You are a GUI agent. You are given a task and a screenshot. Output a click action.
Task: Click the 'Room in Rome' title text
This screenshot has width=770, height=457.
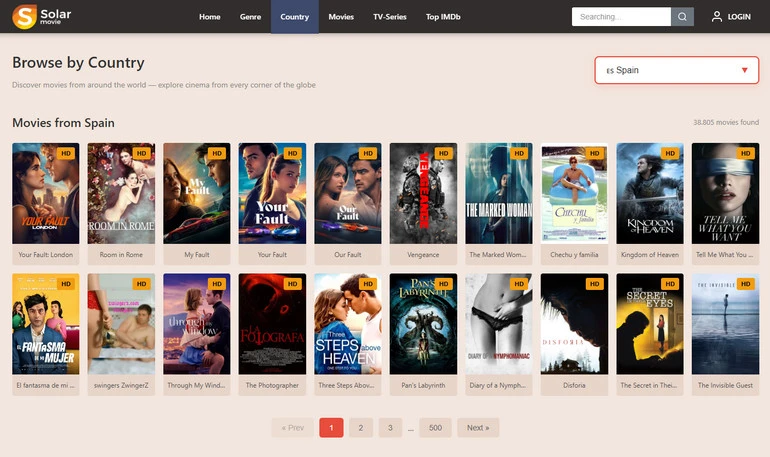click(x=121, y=255)
